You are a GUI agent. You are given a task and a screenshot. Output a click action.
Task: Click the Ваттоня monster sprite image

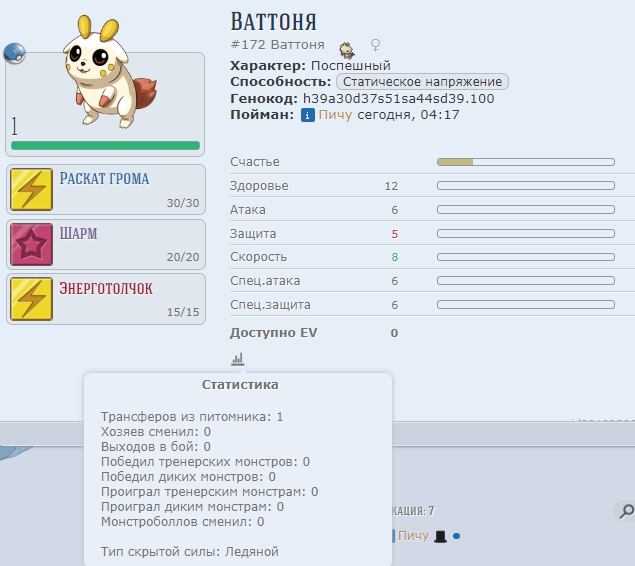coord(110,72)
